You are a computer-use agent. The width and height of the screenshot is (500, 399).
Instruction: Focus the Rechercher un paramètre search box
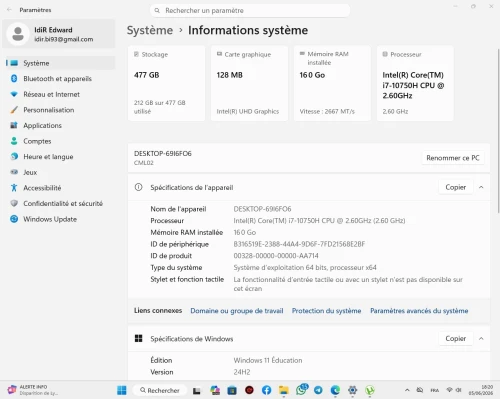(x=250, y=10)
